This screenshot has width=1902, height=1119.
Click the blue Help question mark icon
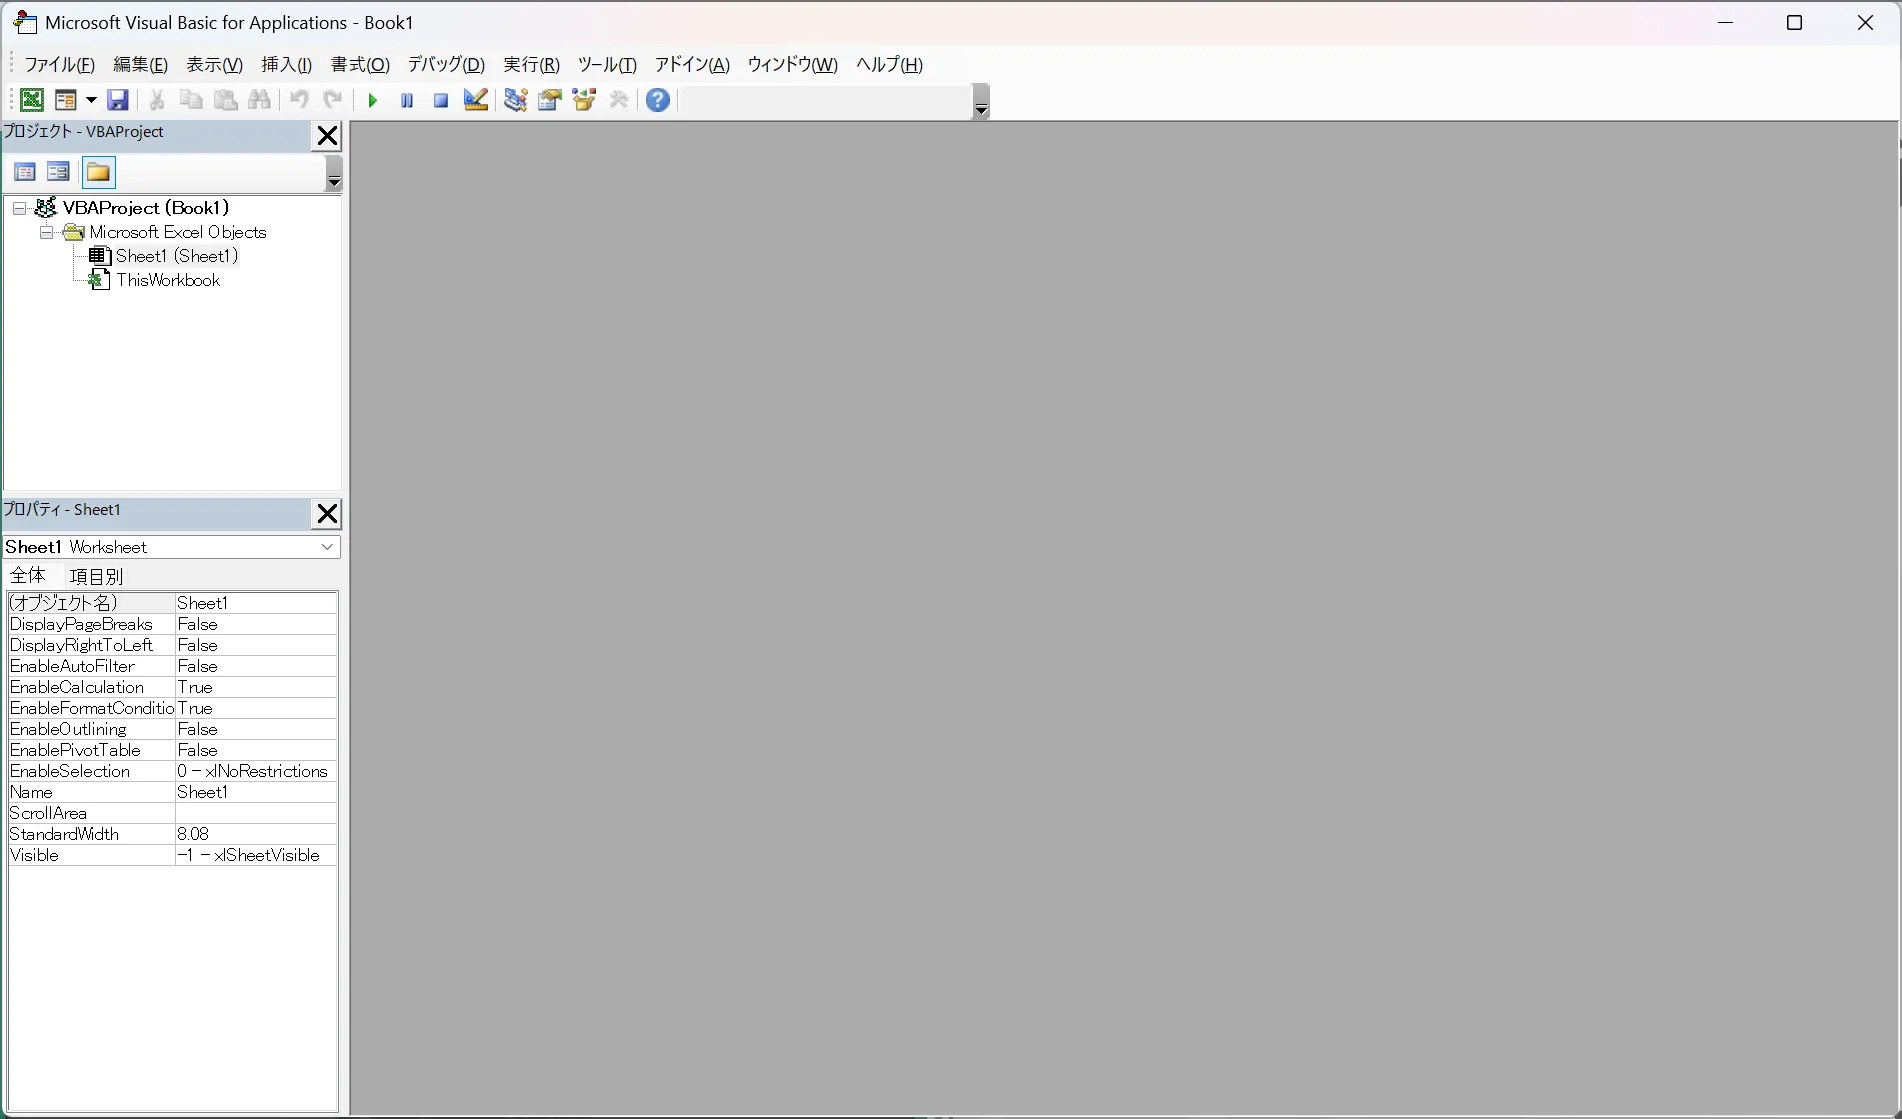tap(658, 100)
